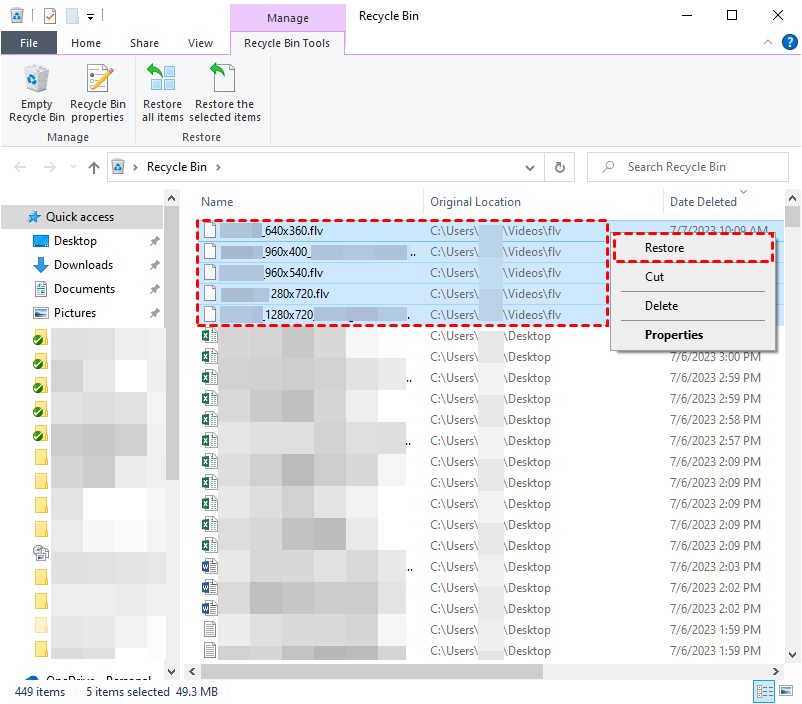
Task: Collapse the ribbon with the chevron
Action: coord(768,43)
